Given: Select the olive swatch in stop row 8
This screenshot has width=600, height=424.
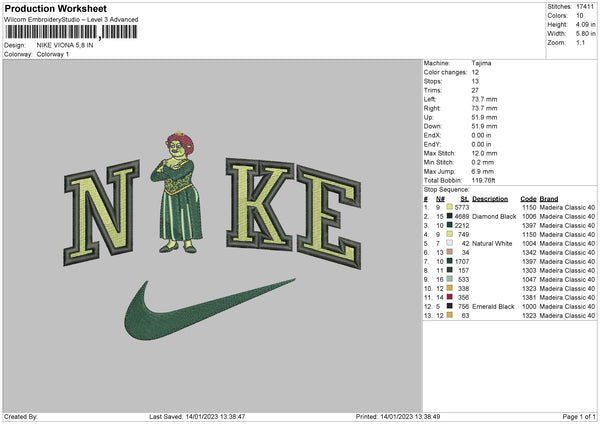Looking at the screenshot, I should (450, 270).
